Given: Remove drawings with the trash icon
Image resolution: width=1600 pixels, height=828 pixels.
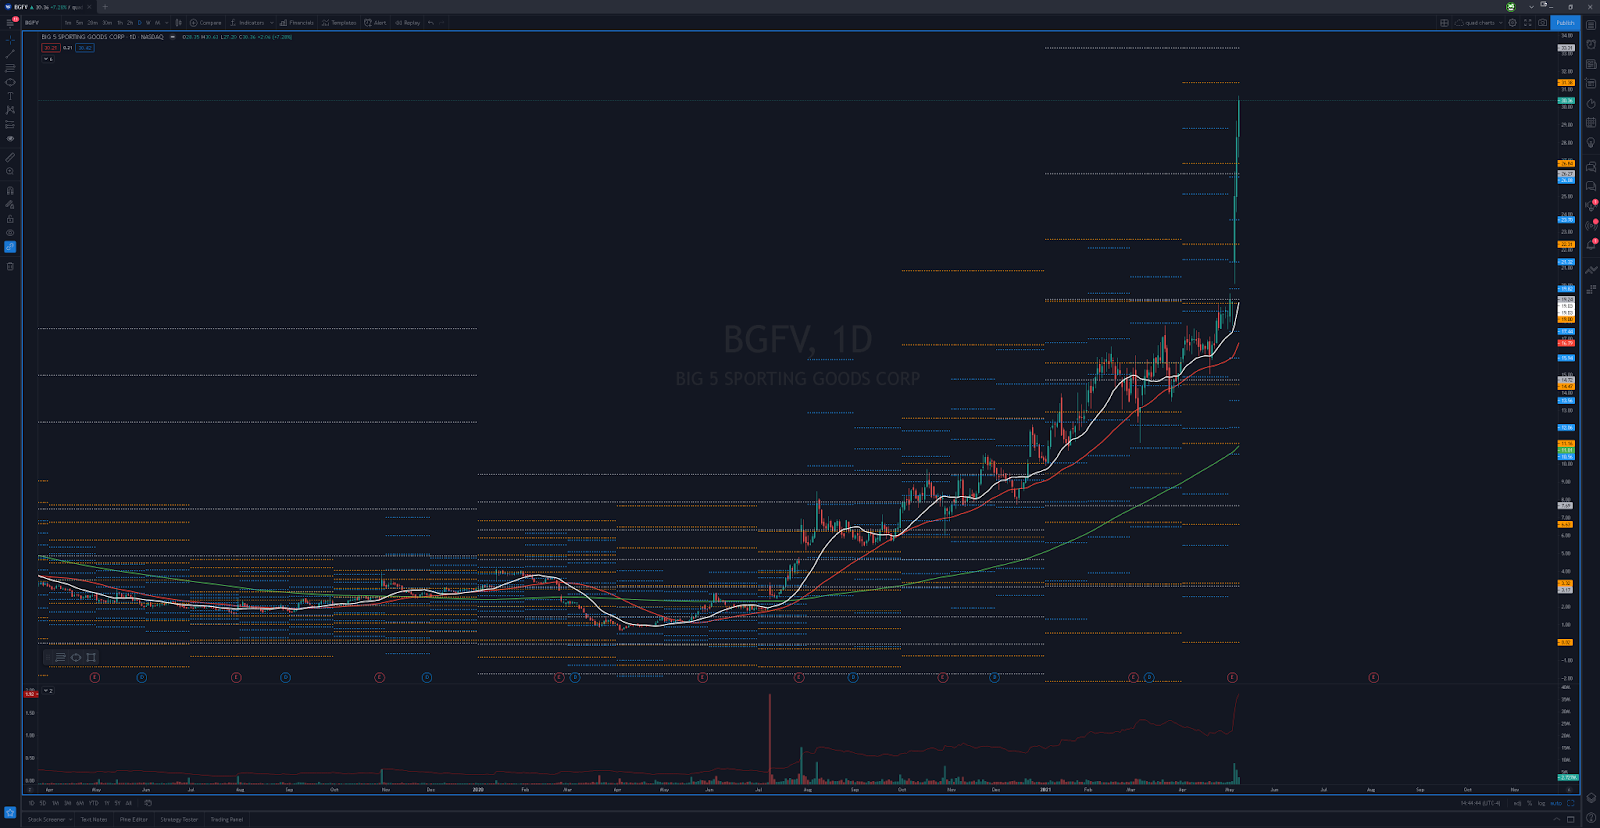Looking at the screenshot, I should click(10, 266).
